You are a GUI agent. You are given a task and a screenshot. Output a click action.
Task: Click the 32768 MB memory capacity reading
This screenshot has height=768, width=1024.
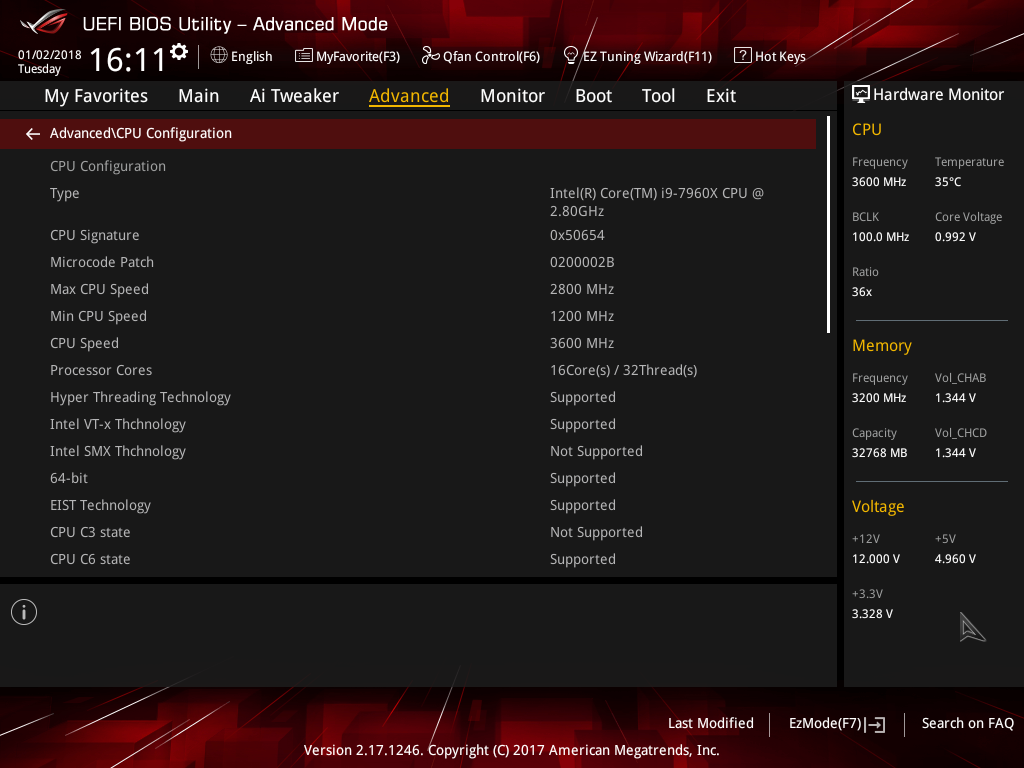tap(879, 453)
